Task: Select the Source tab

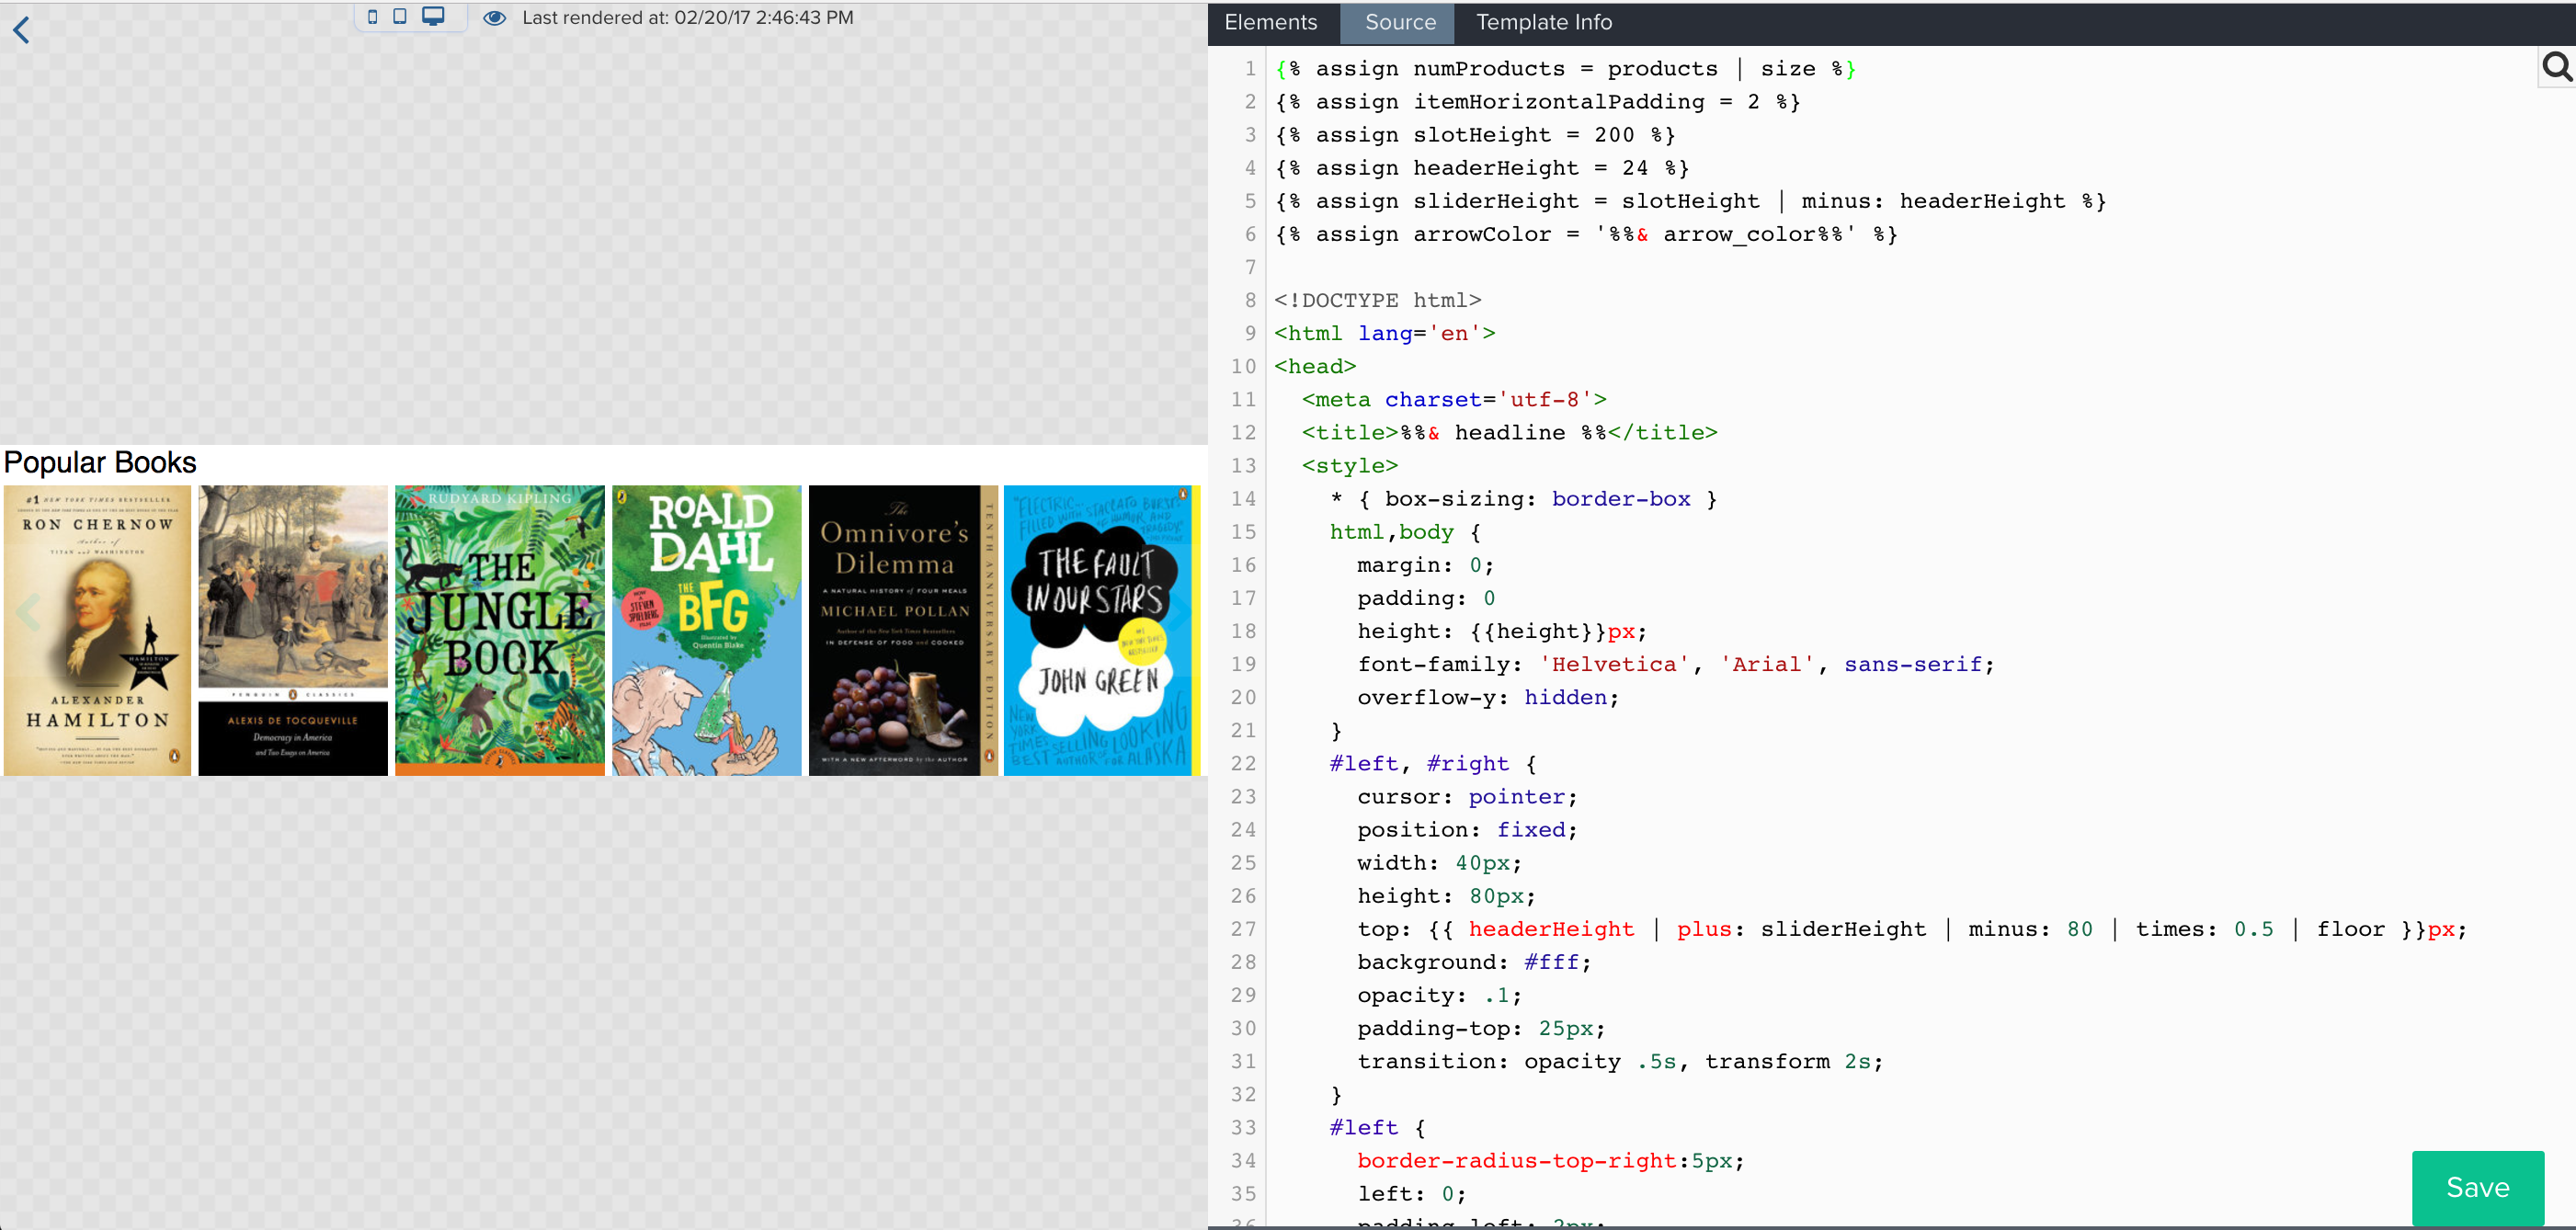Action: 1399,22
